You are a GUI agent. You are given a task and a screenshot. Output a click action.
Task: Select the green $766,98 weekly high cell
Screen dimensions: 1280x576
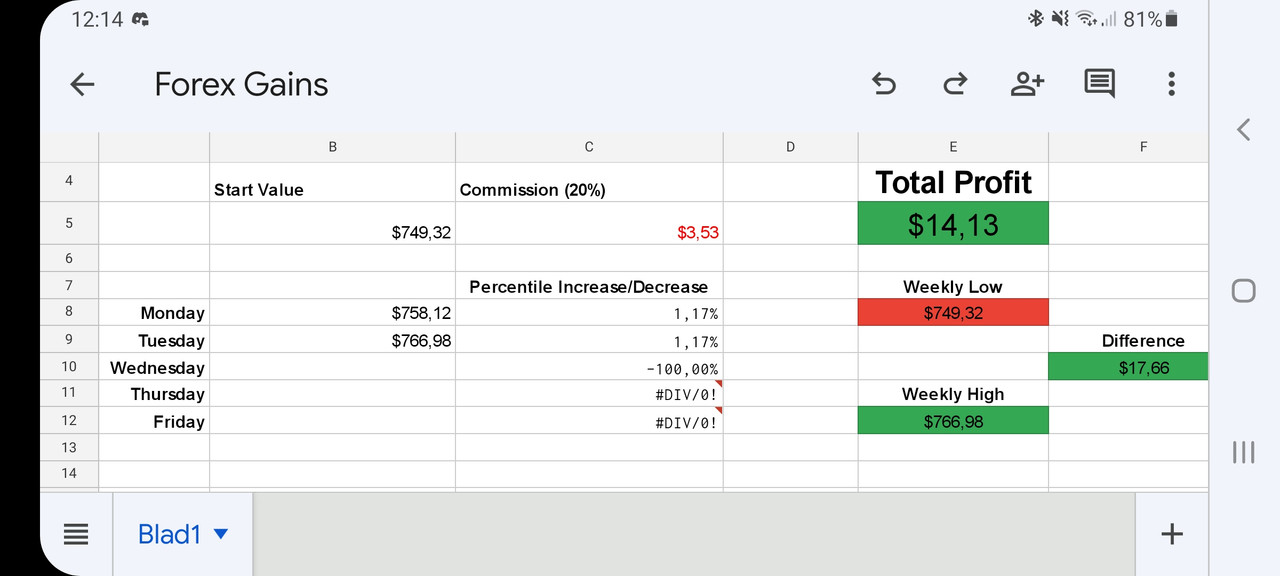pyautogui.click(x=953, y=420)
